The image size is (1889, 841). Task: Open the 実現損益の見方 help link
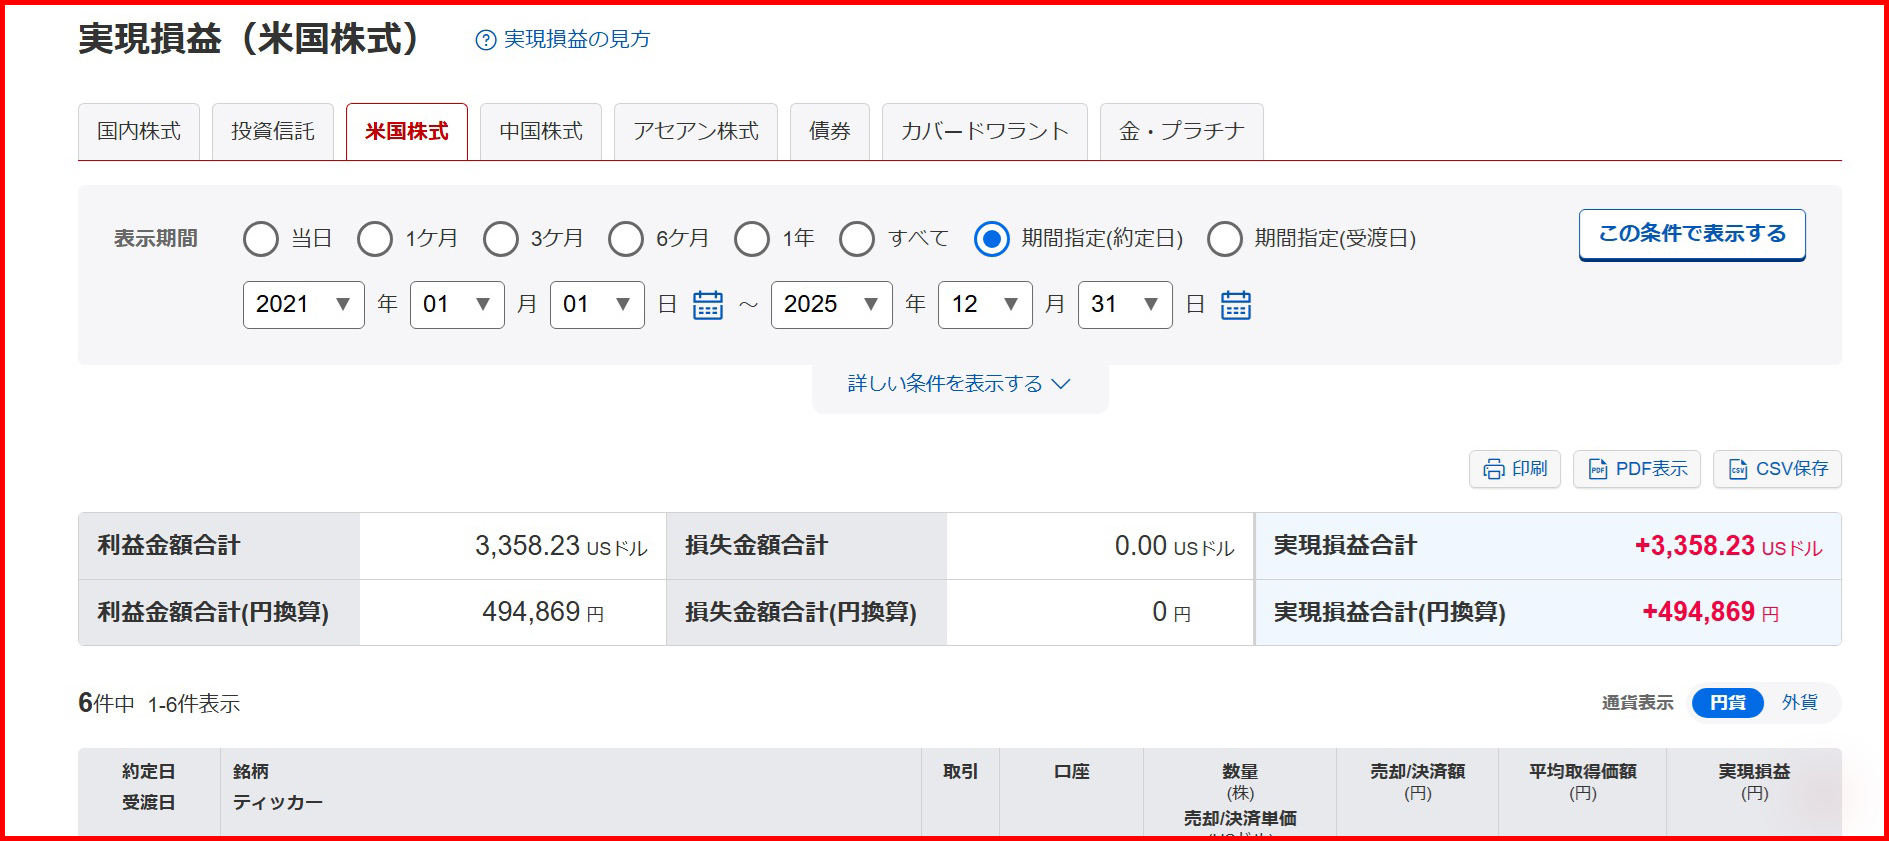click(576, 39)
